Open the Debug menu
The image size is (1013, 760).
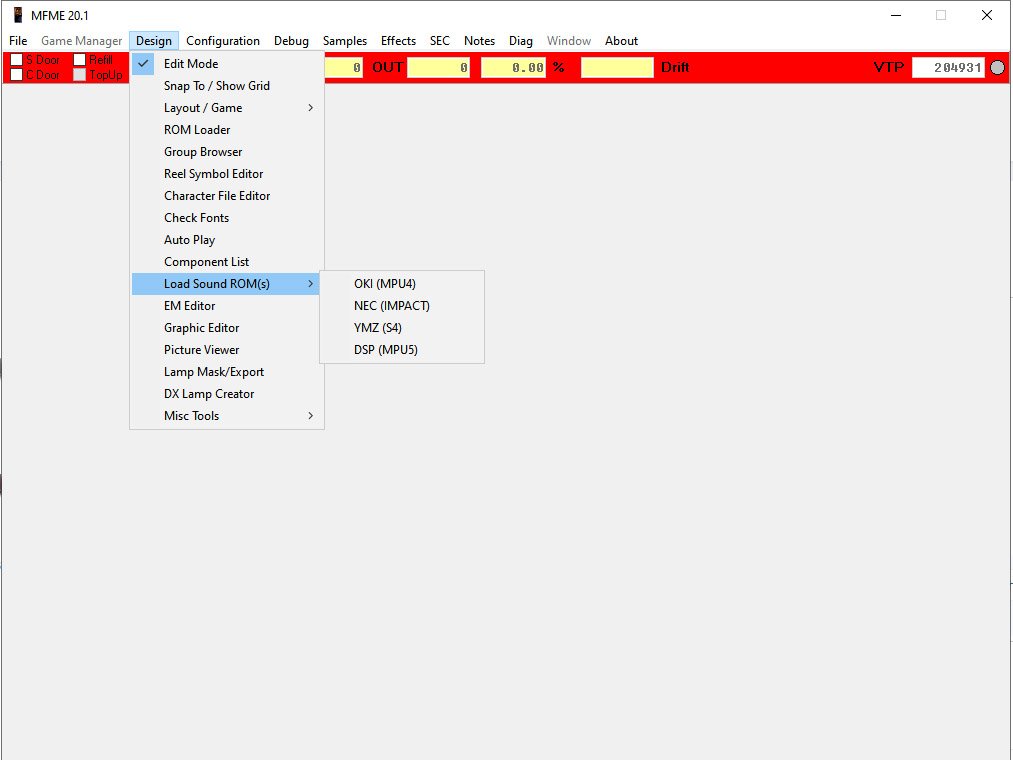[291, 41]
